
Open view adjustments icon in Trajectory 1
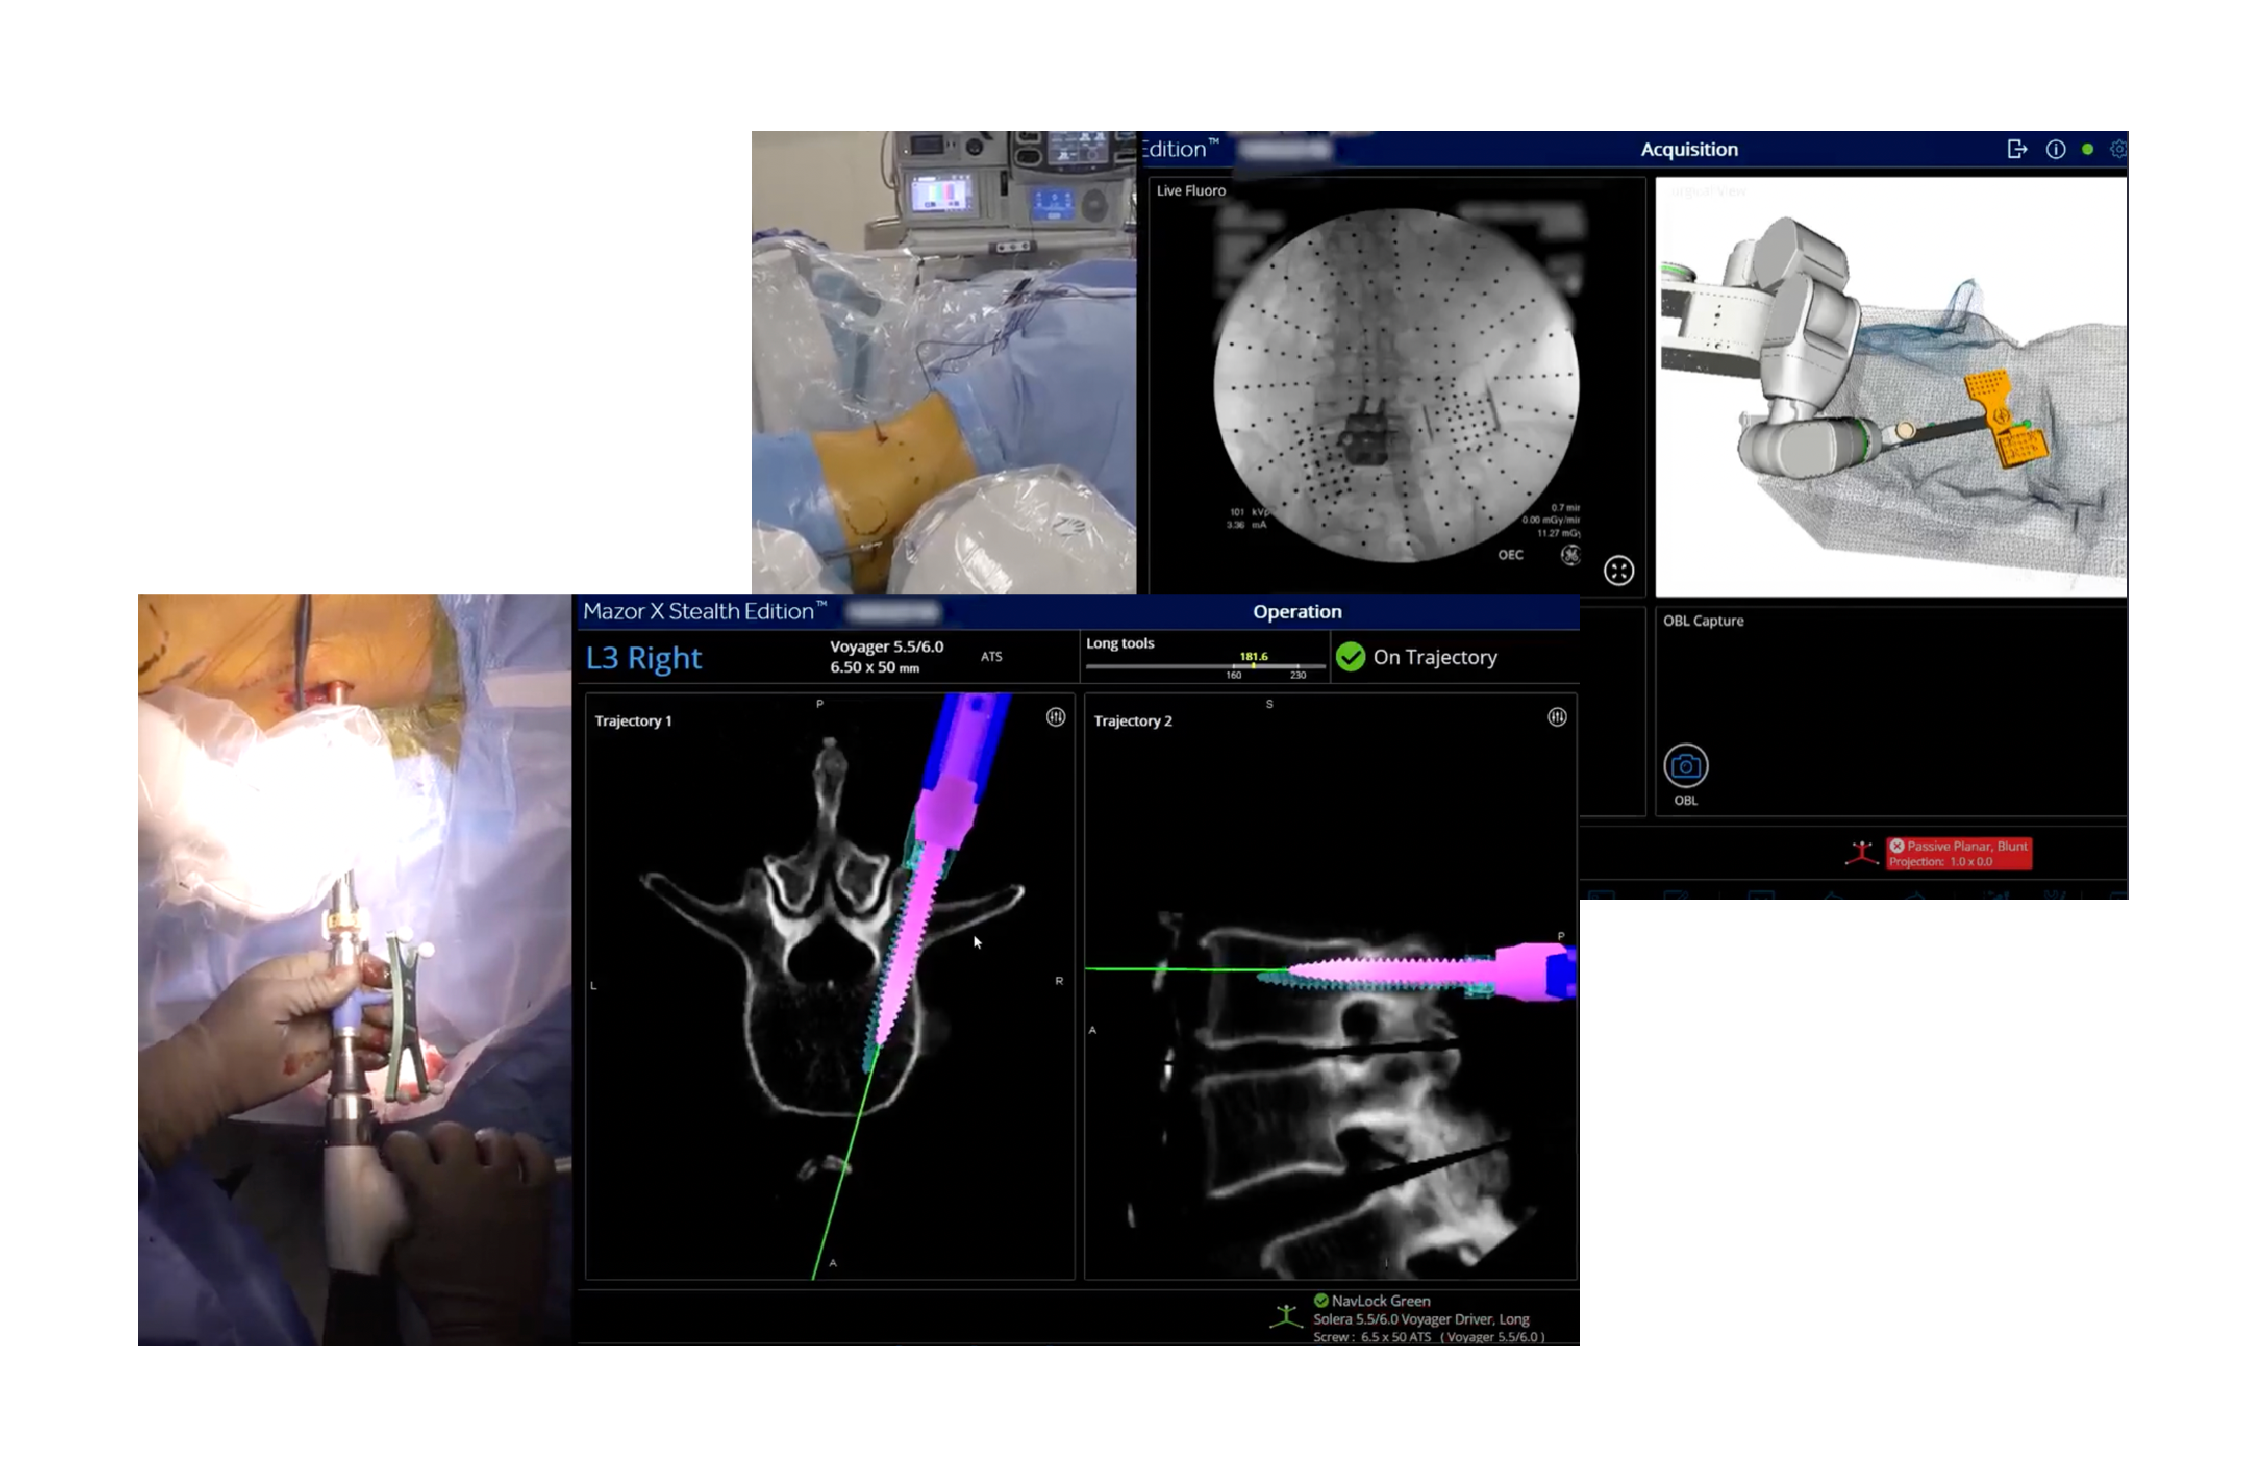(x=1055, y=717)
